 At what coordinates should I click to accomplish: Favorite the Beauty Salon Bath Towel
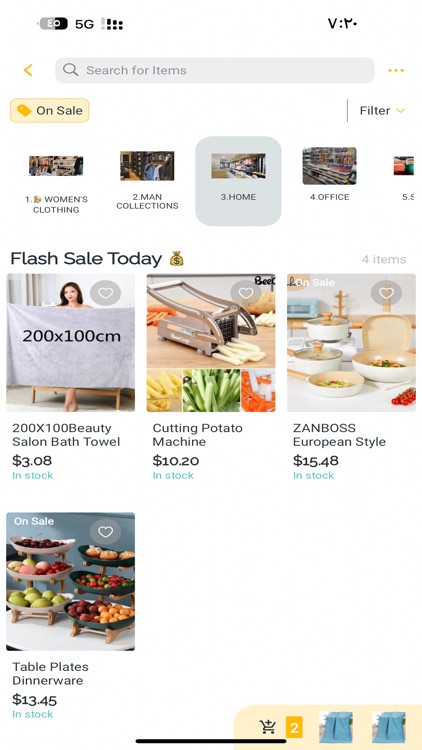(x=105, y=293)
